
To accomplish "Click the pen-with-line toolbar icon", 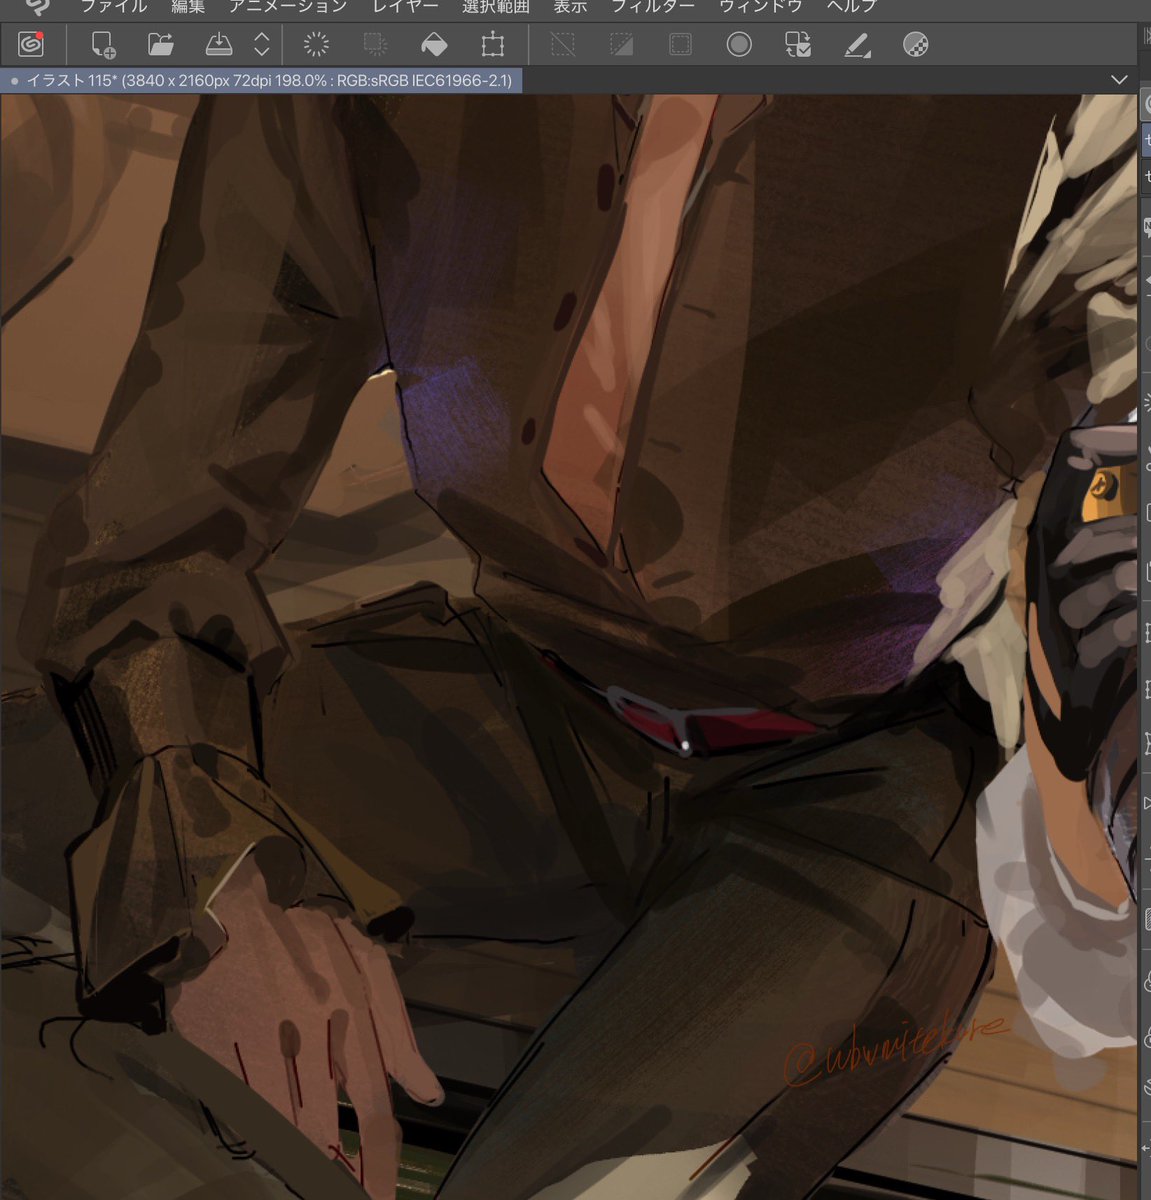I will 857,44.
